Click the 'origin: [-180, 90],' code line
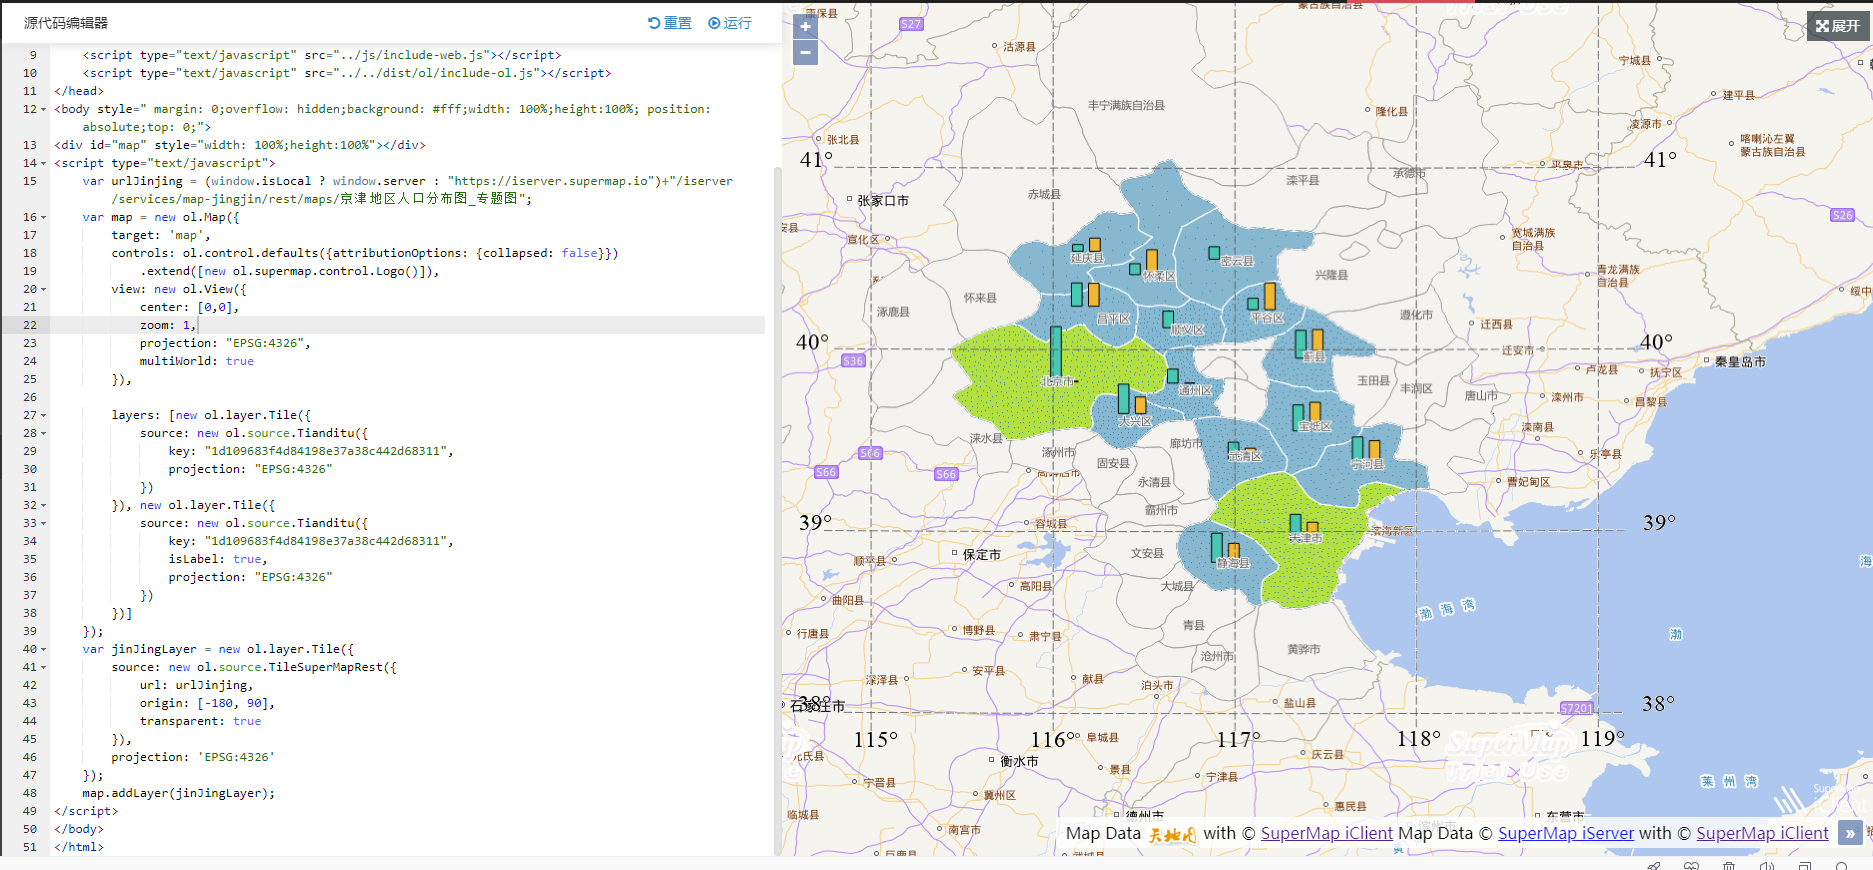Image resolution: width=1873 pixels, height=870 pixels. click(207, 703)
